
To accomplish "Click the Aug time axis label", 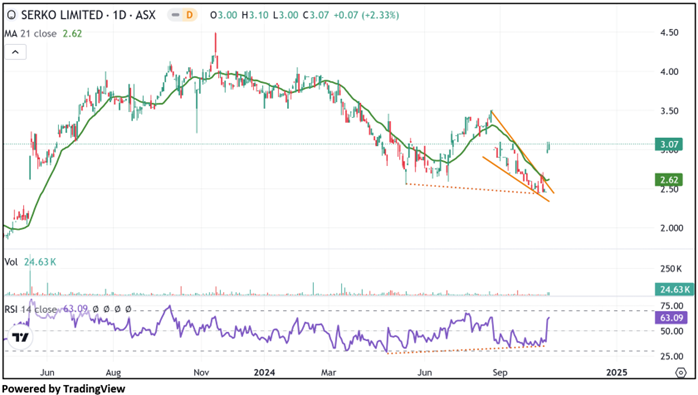I will pos(114,372).
